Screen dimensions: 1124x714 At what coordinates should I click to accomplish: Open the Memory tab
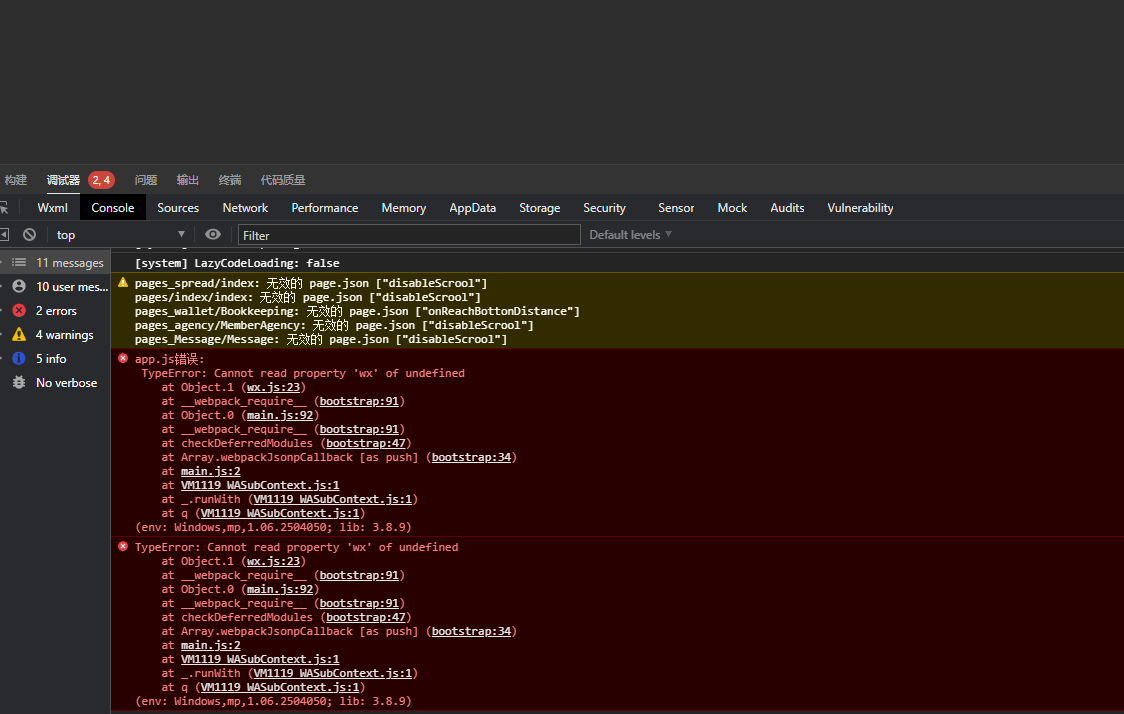404,208
